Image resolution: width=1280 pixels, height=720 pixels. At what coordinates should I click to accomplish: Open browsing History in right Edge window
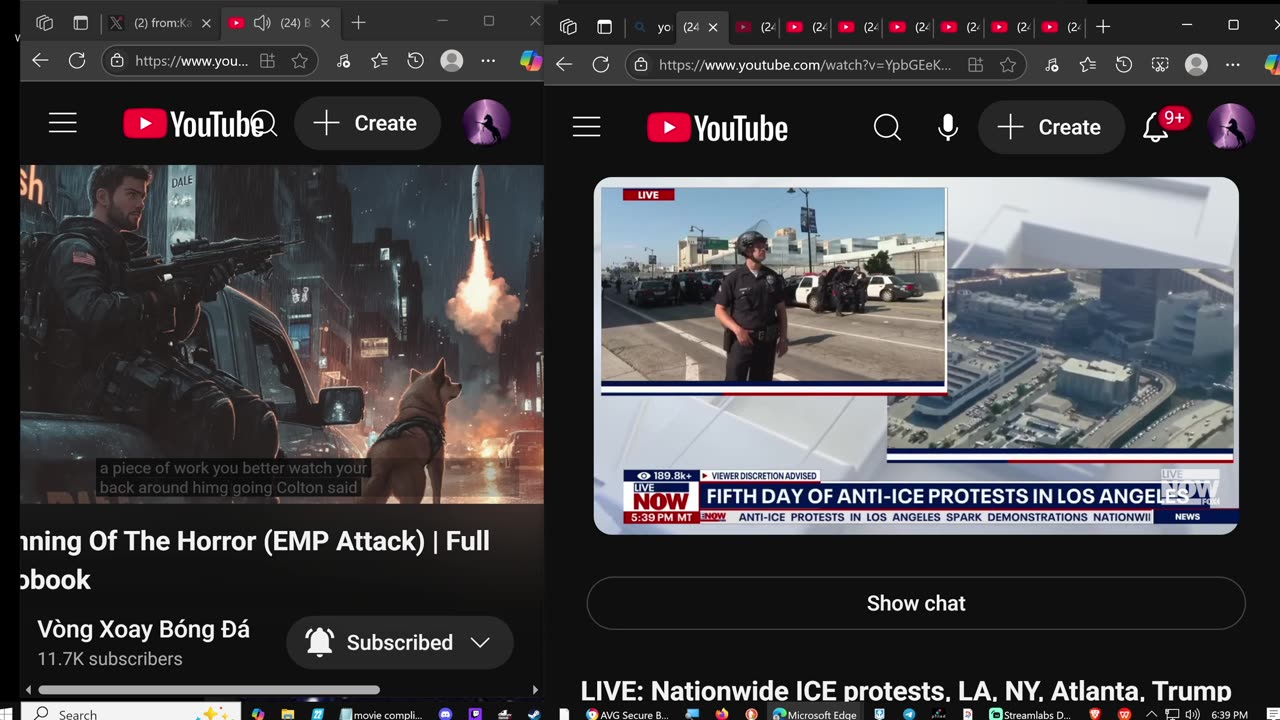(x=1124, y=65)
